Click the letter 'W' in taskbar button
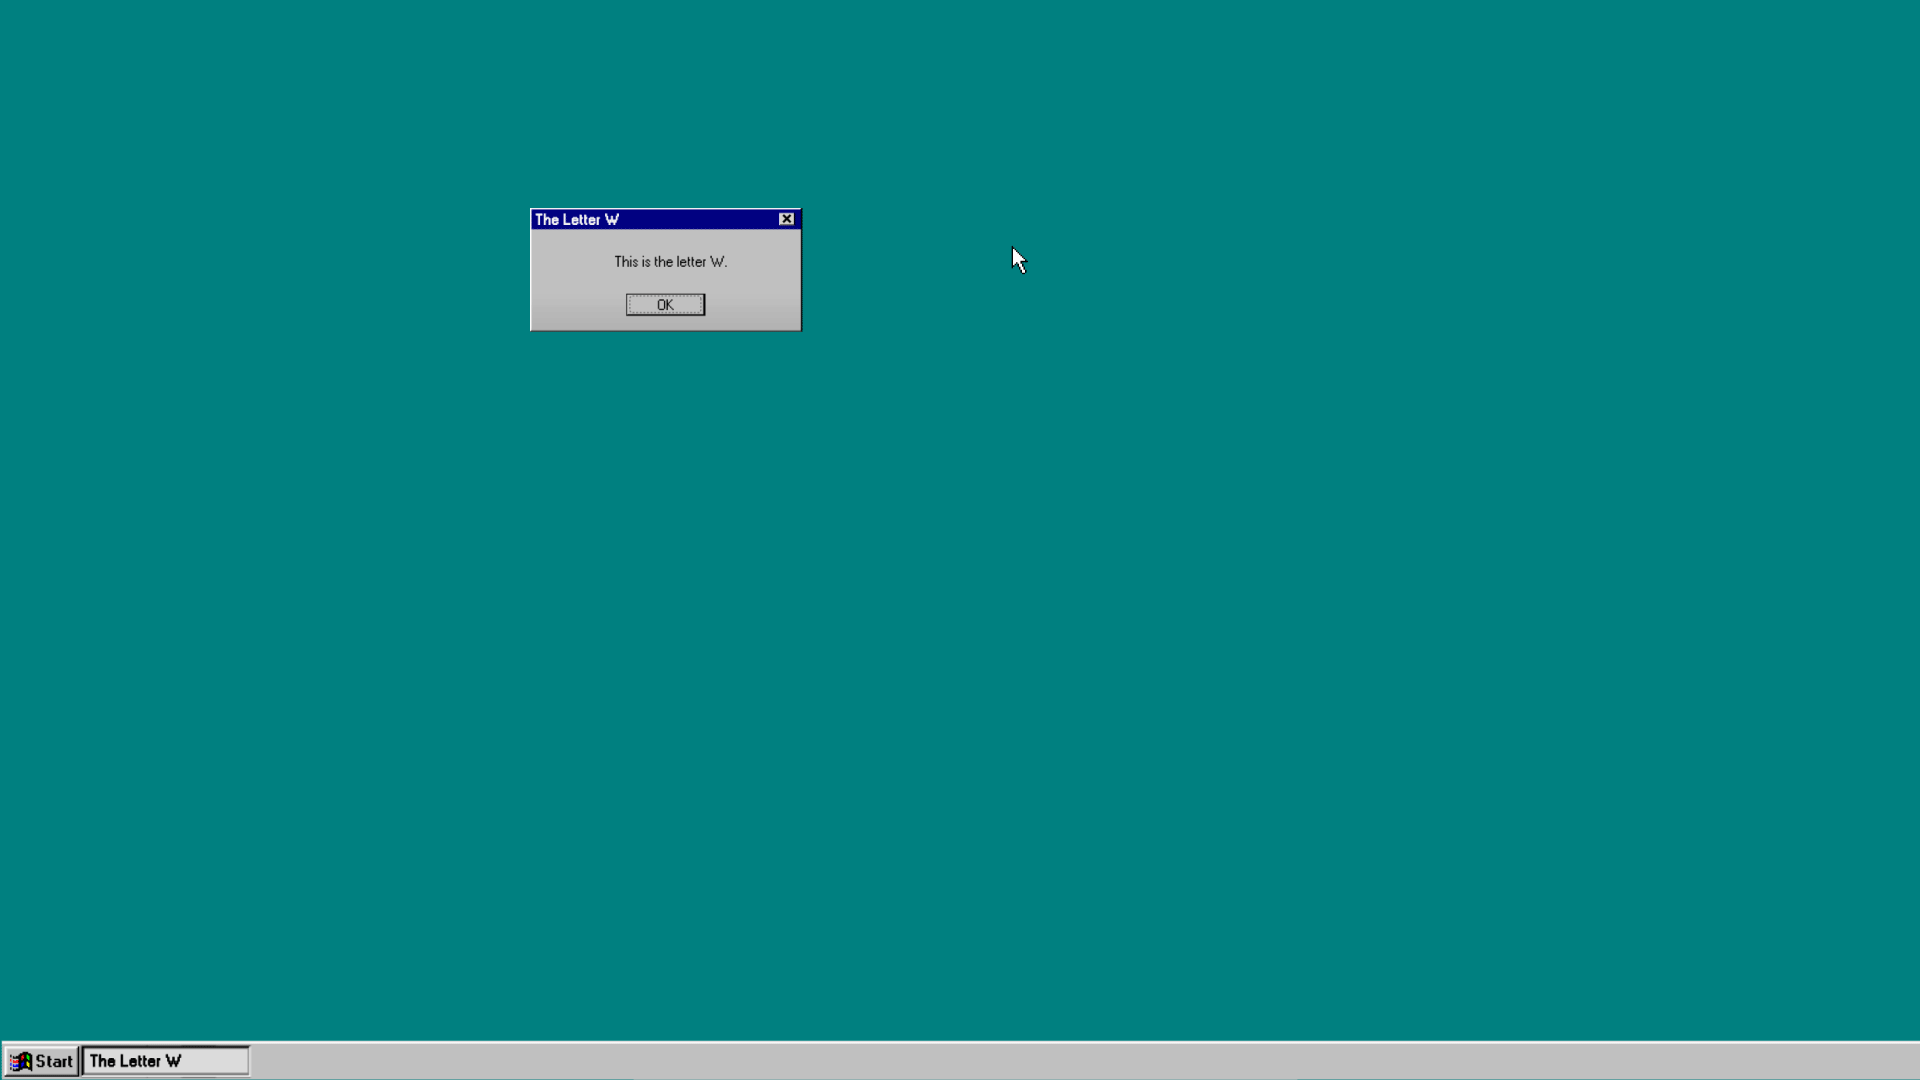 pos(174,1061)
